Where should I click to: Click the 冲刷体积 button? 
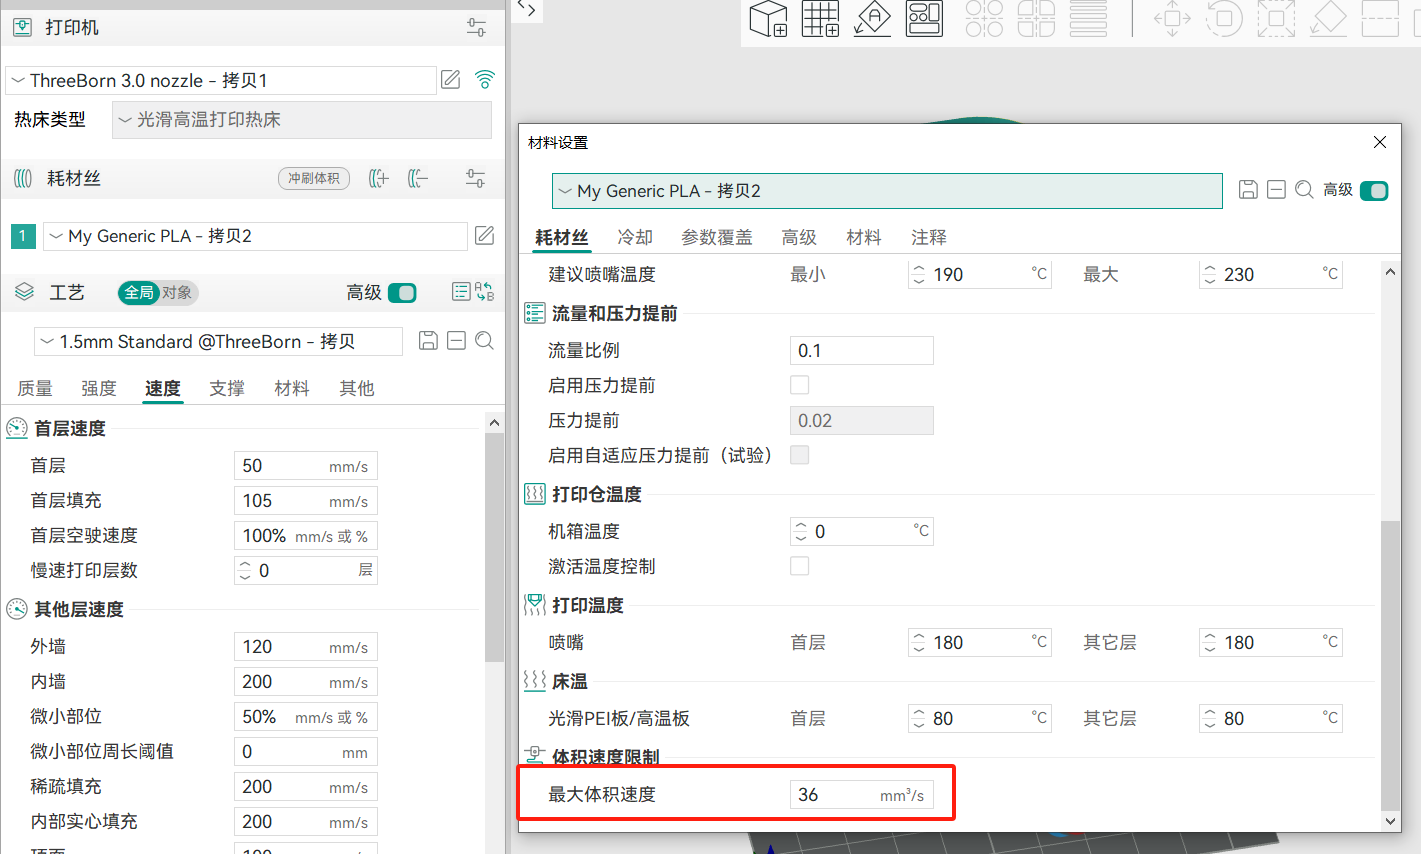(x=313, y=179)
